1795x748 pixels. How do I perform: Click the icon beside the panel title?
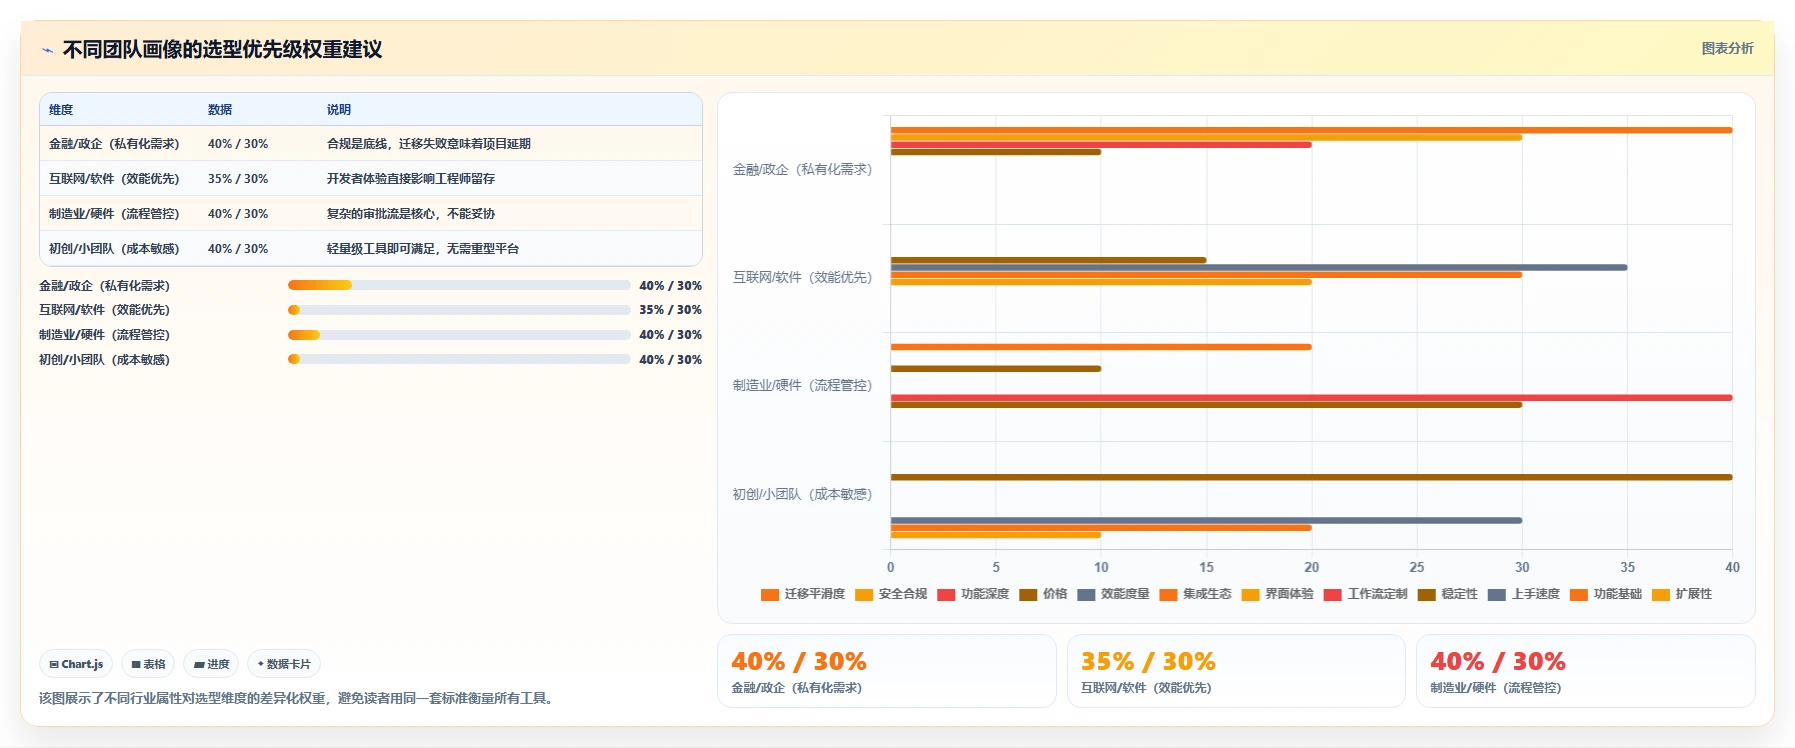(47, 50)
